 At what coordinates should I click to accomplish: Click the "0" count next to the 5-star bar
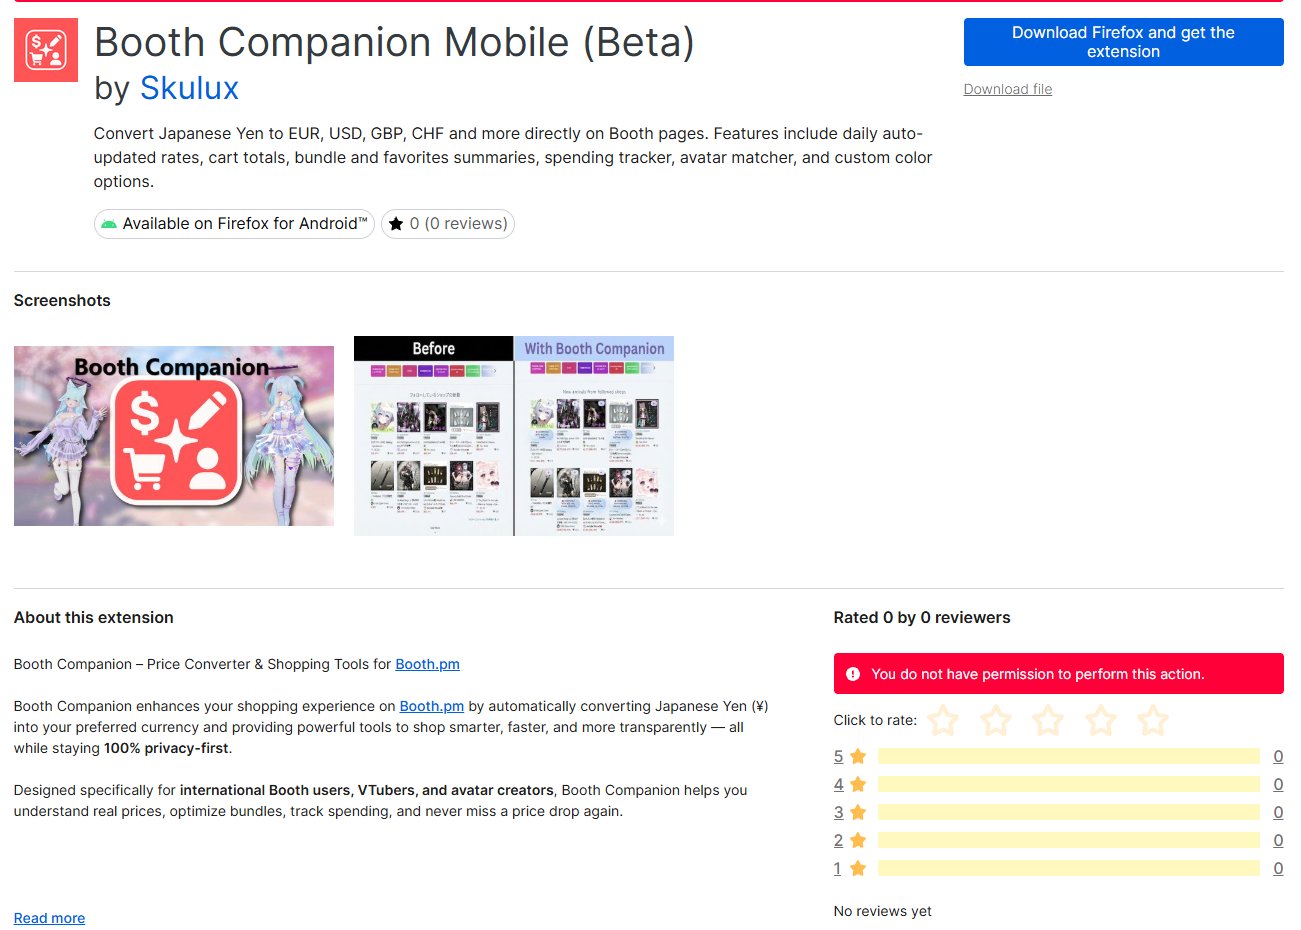pyautogui.click(x=1278, y=756)
